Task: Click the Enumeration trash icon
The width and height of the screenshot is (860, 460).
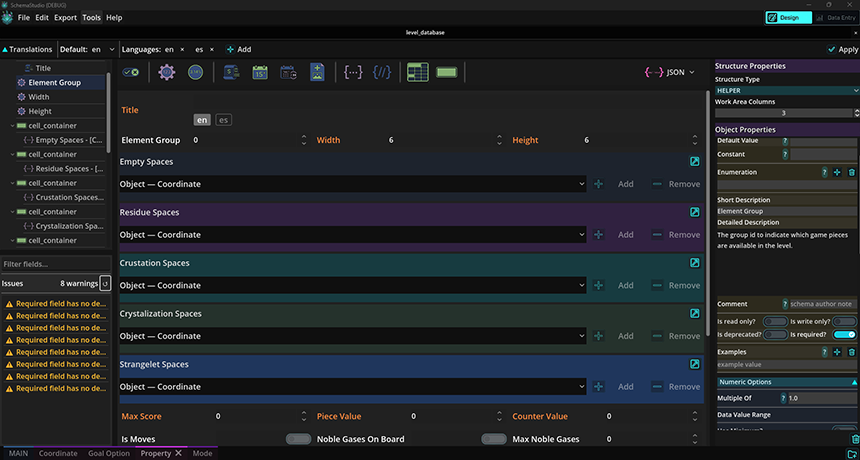Action: pos(851,172)
